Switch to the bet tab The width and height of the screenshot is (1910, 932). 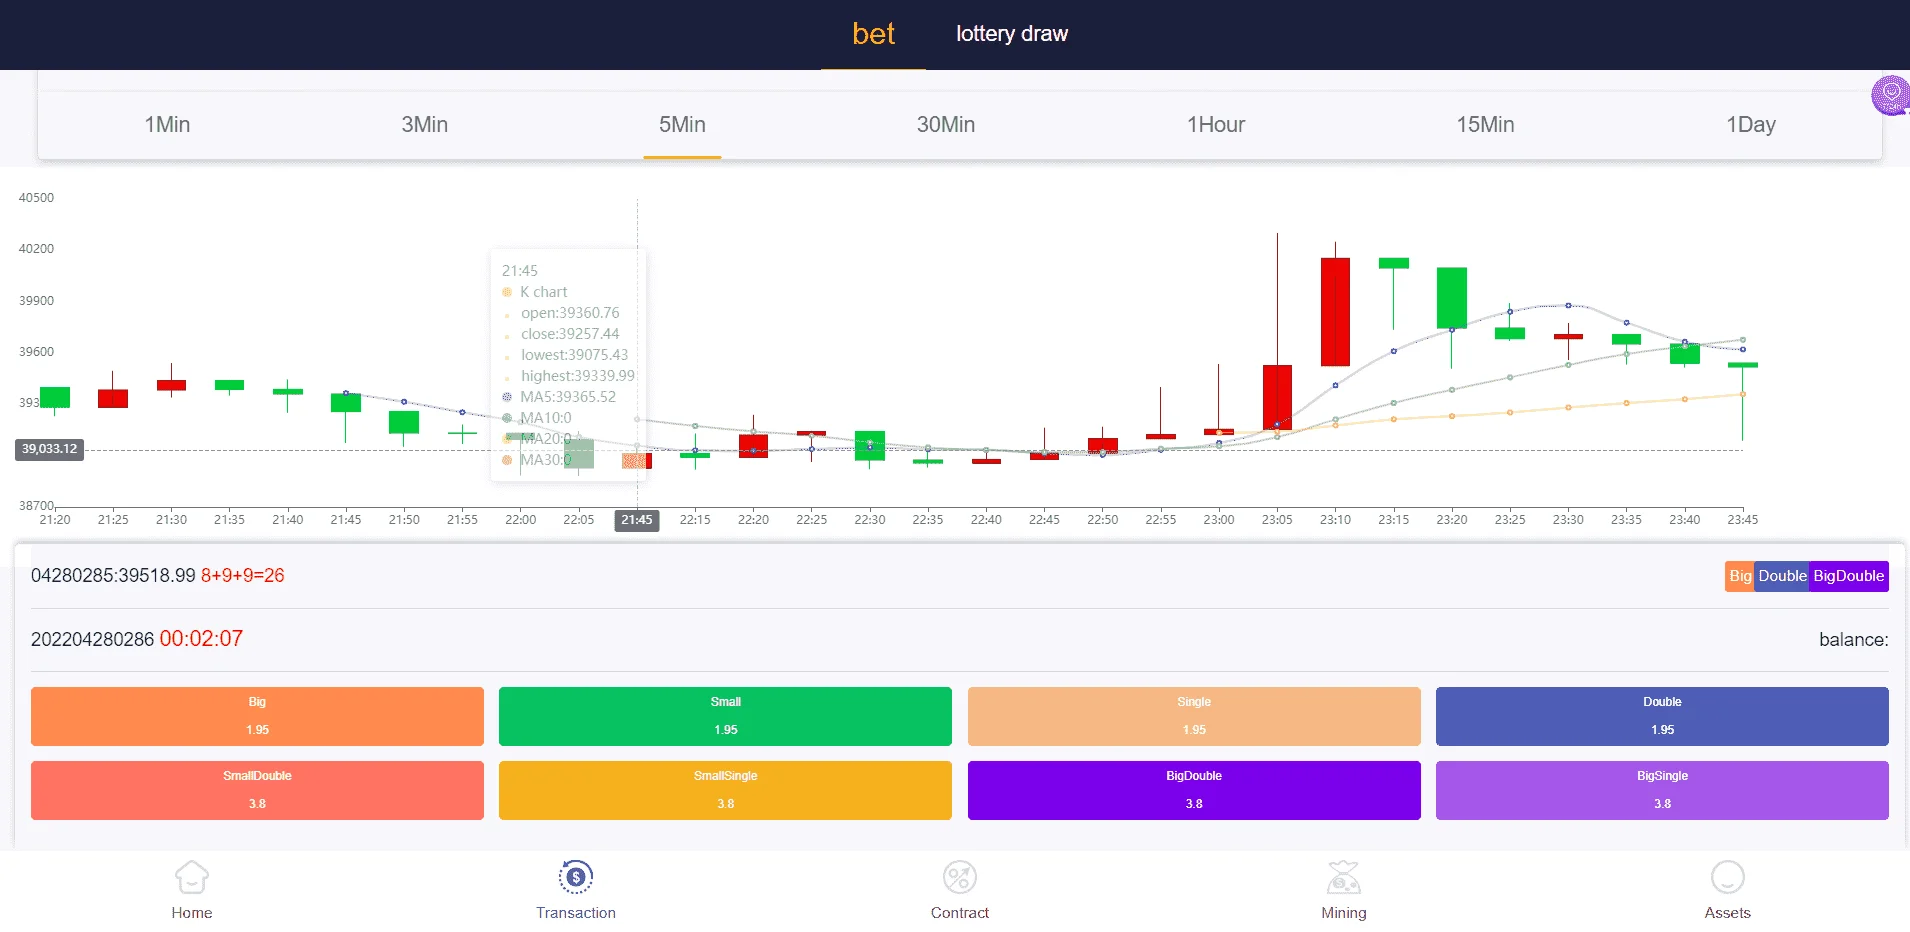point(873,34)
